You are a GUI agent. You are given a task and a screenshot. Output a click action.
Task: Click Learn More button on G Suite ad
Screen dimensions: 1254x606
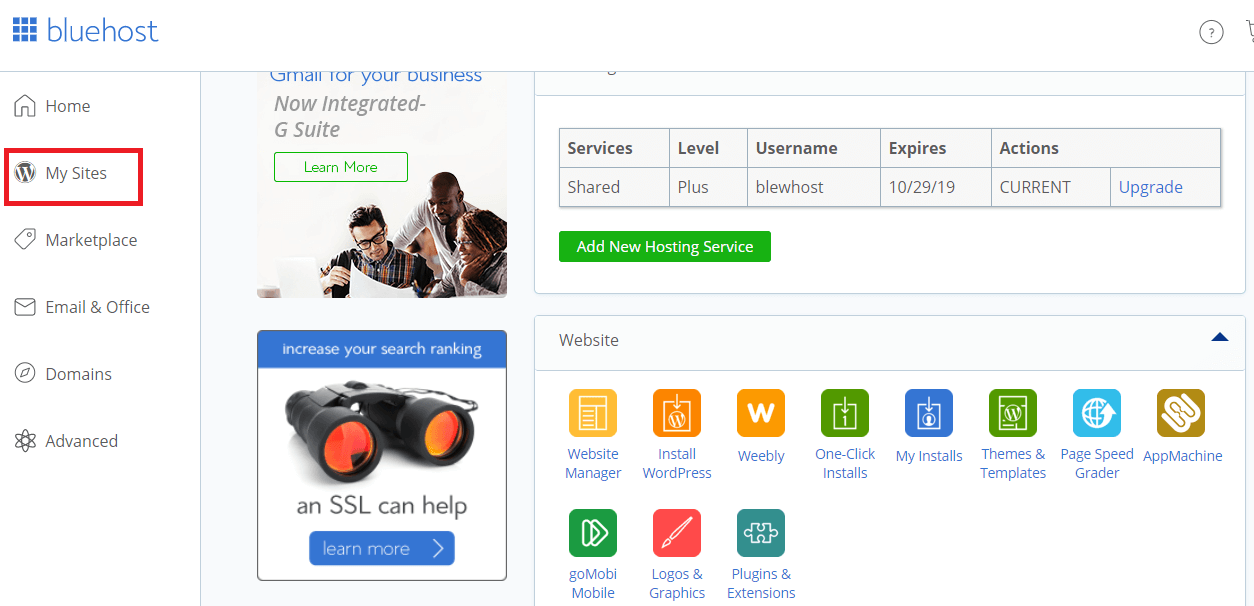341,167
